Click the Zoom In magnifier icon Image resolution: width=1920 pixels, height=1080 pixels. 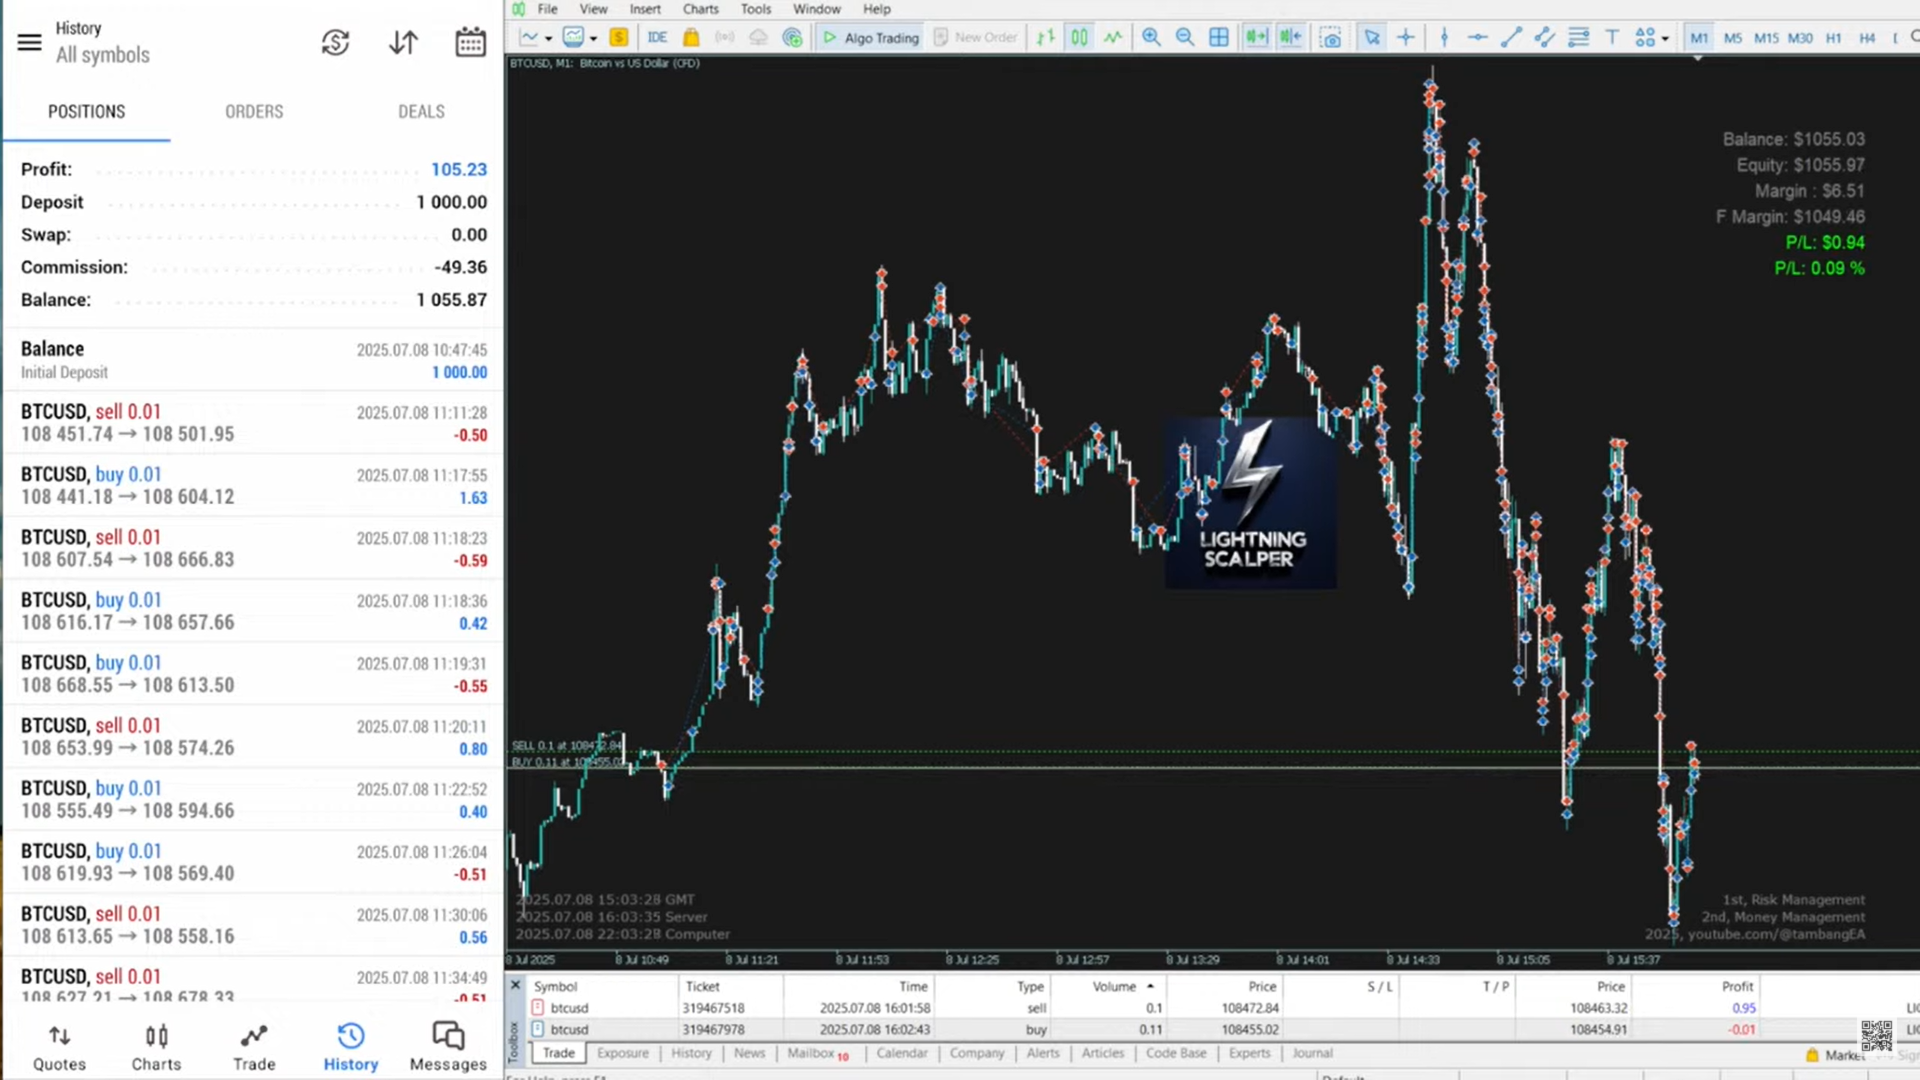[1151, 37]
